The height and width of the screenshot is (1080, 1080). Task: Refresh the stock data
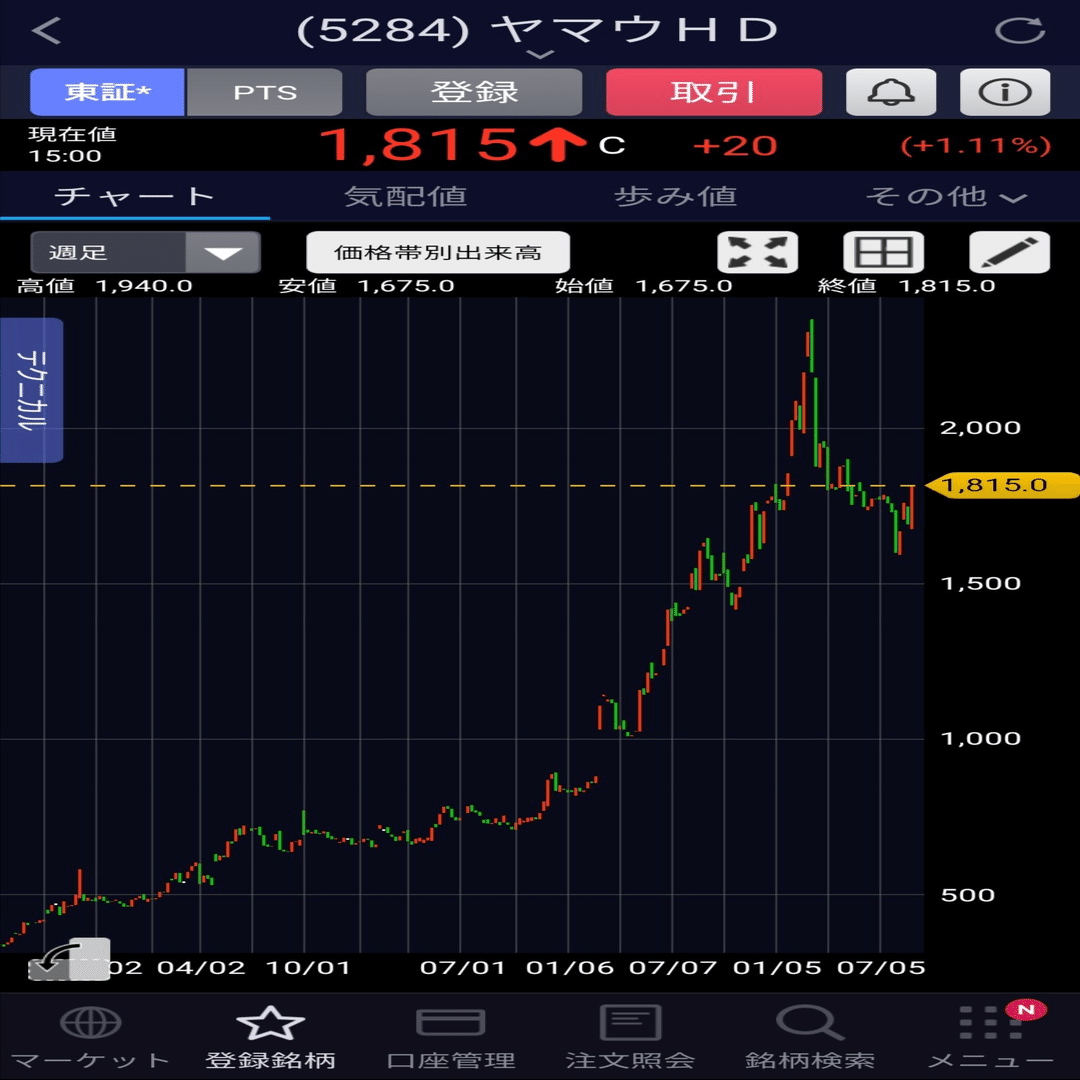1020,31
